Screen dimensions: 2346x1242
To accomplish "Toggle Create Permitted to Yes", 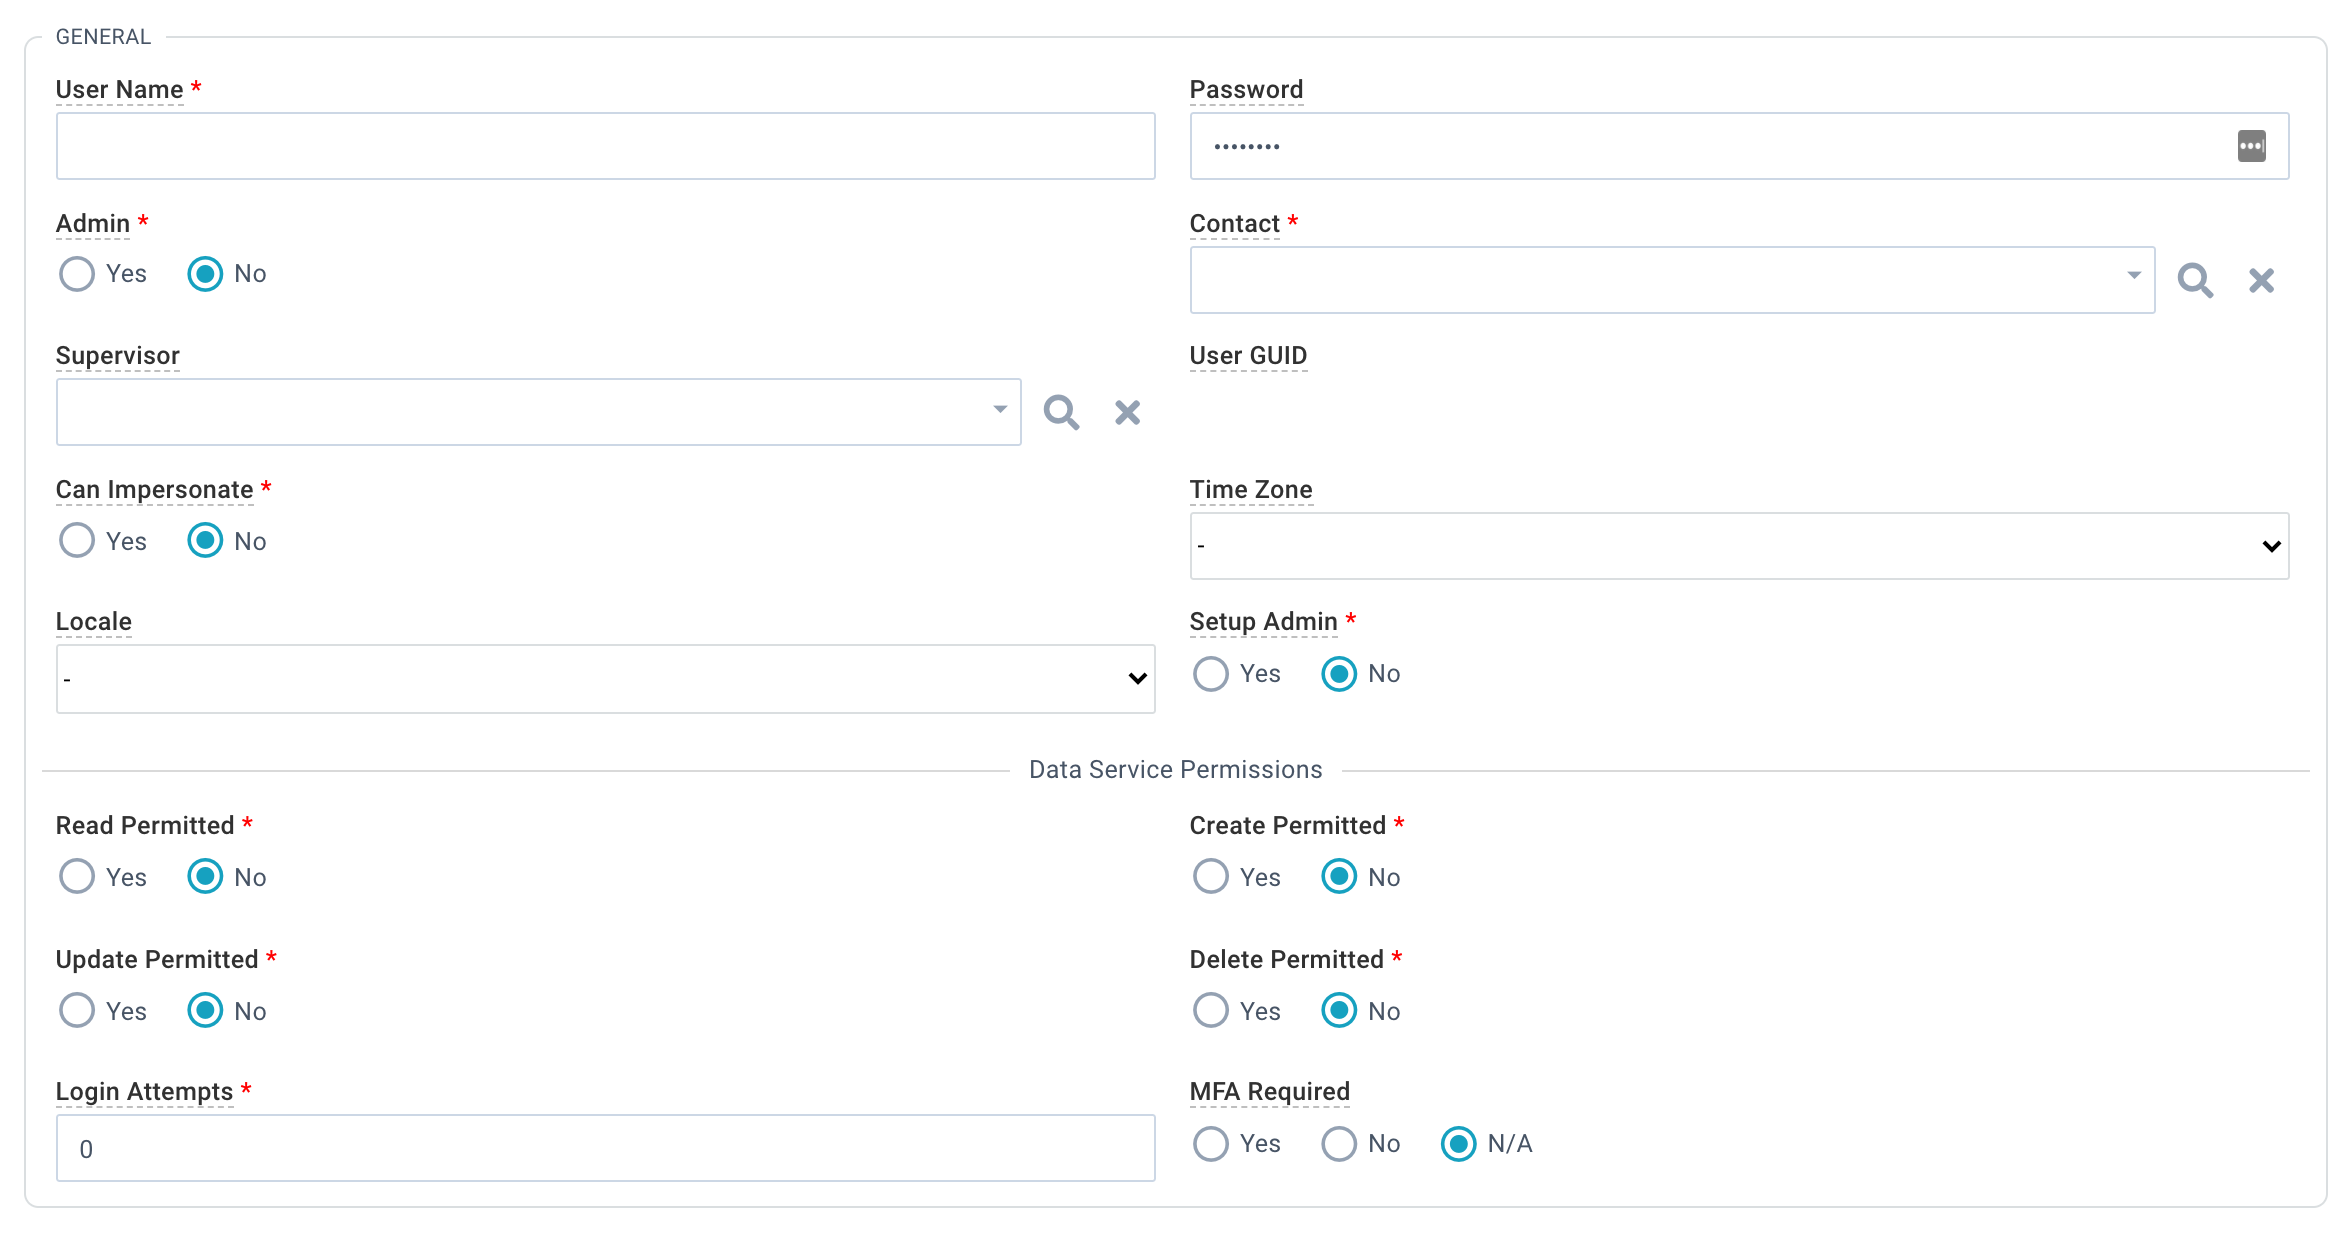I will [1210, 877].
